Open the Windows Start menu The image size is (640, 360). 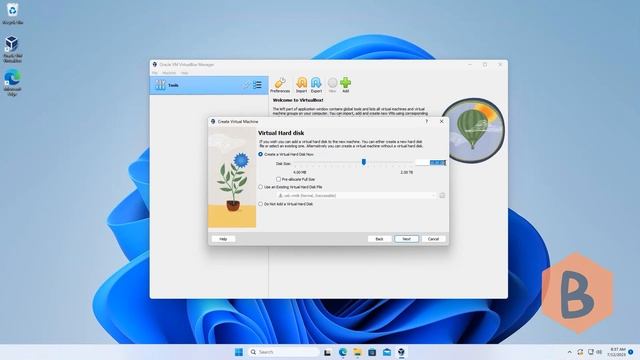point(239,352)
